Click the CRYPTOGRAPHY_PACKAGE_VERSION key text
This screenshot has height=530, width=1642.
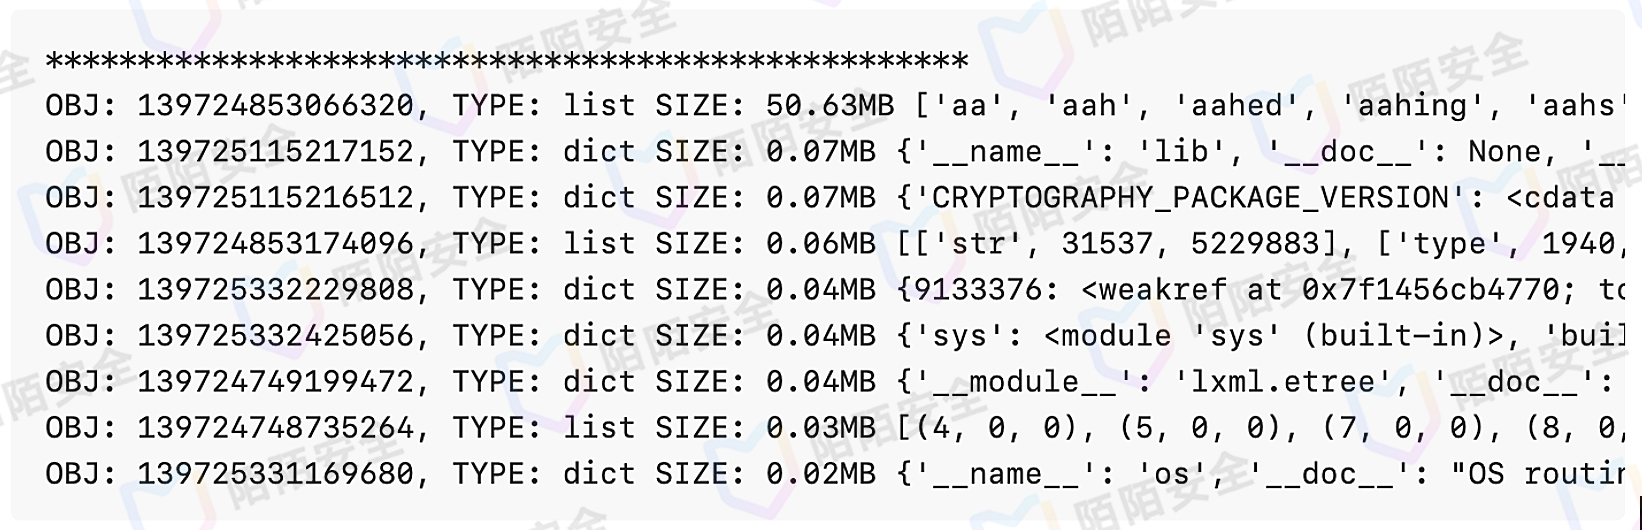tap(1190, 197)
